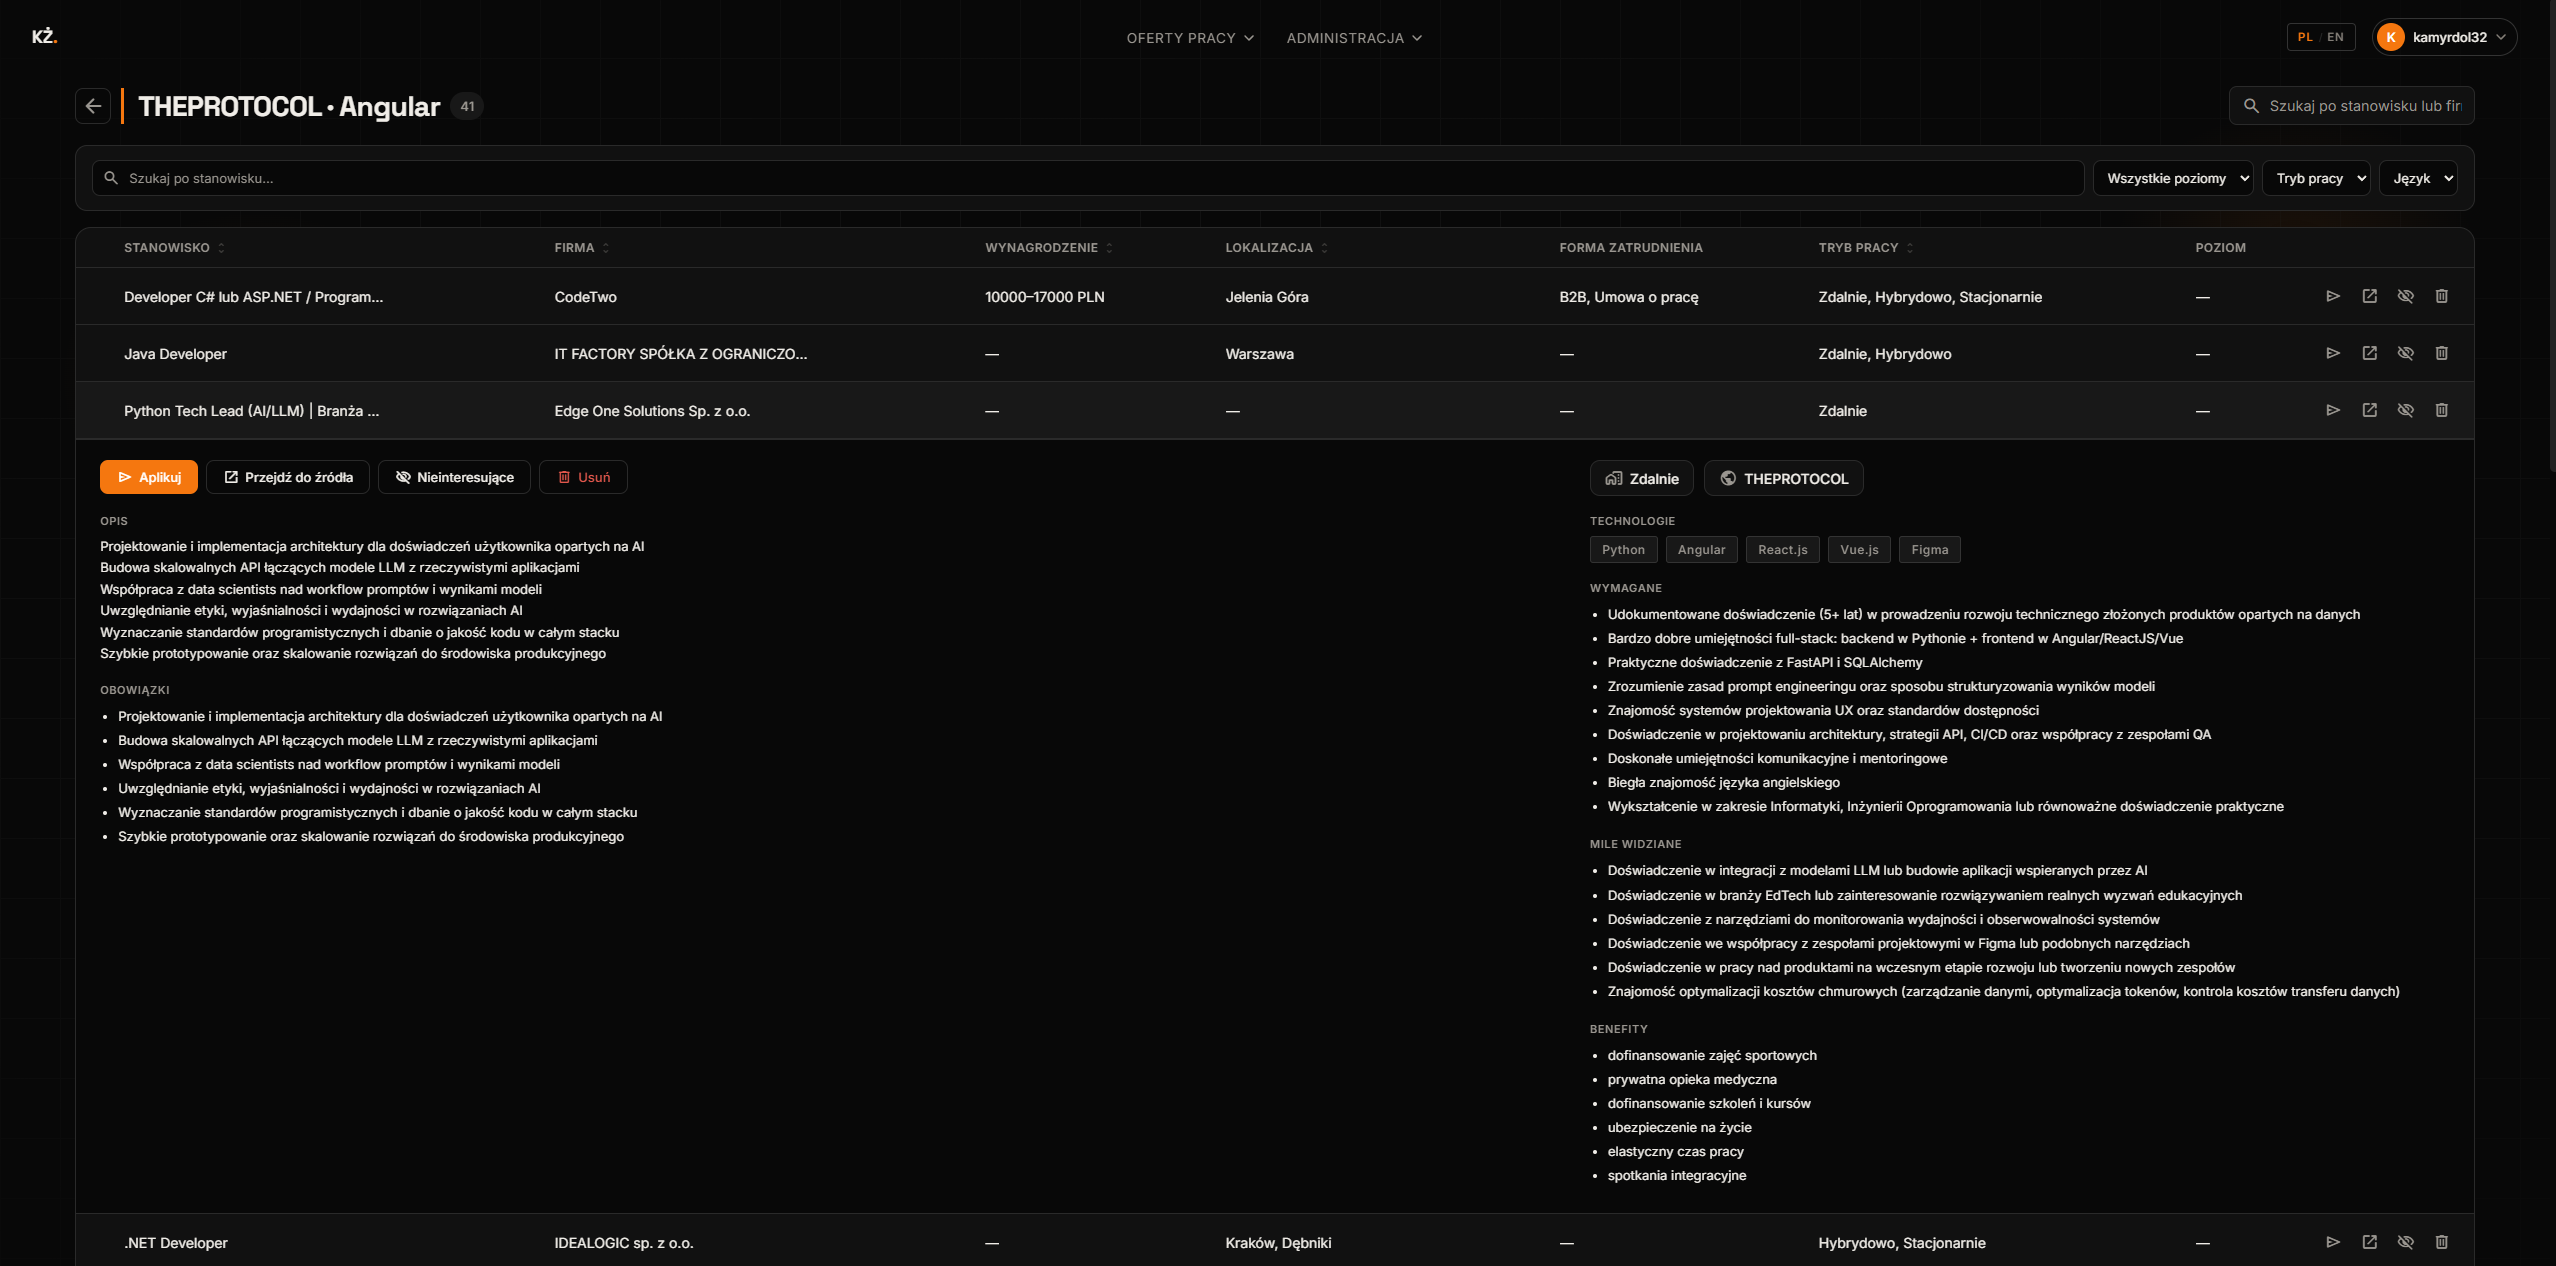The height and width of the screenshot is (1266, 2556).
Task: Click the Figma technology tag
Action: tap(1929, 549)
